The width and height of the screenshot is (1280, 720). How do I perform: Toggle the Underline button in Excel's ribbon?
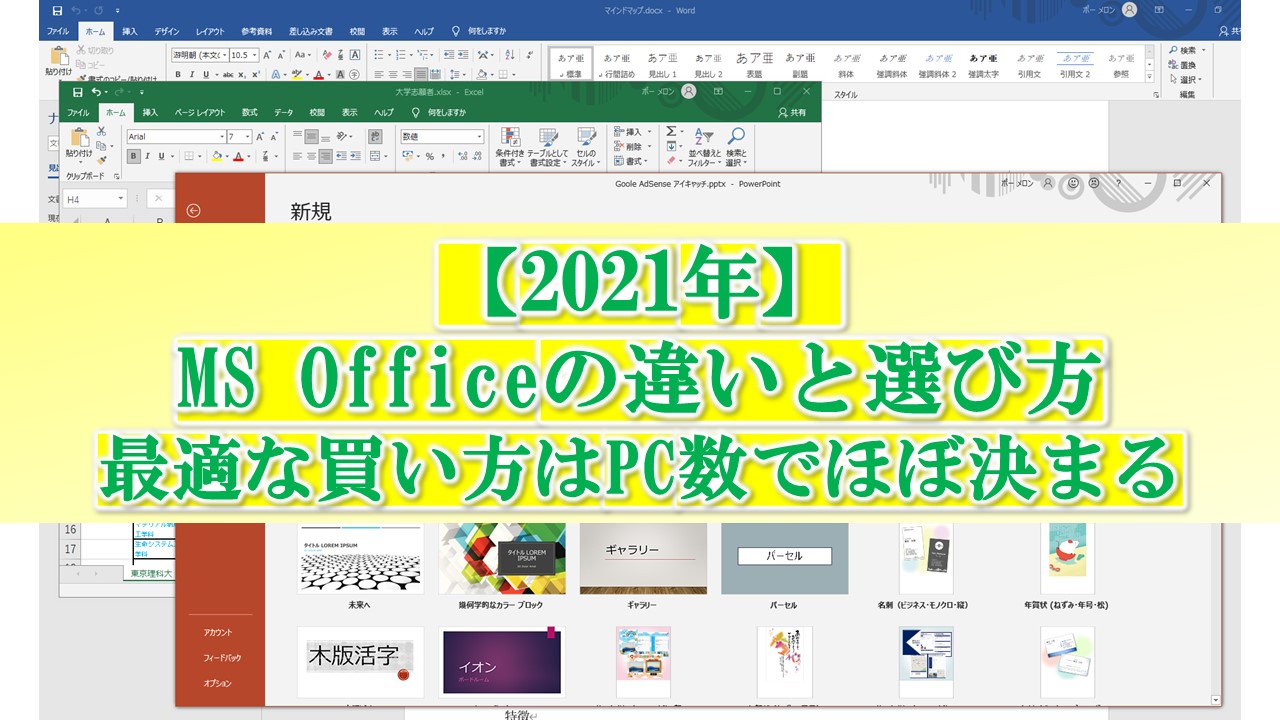[160, 156]
